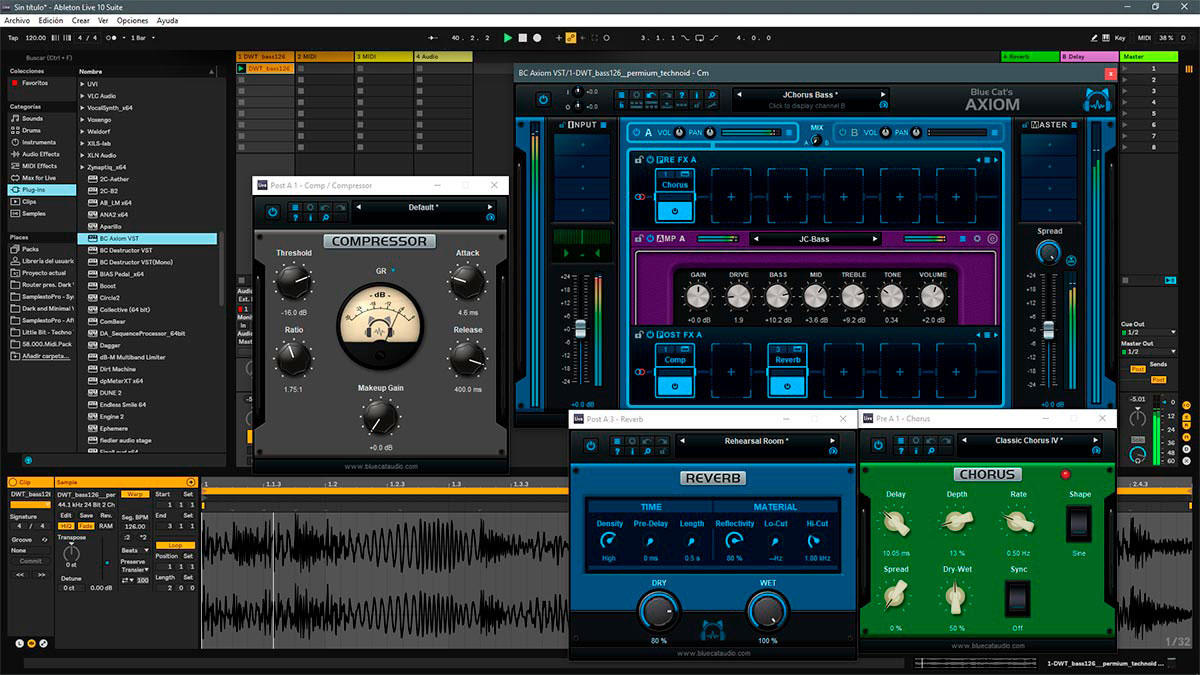The width and height of the screenshot is (1200, 675).
Task: Click the Stop button in transport
Action: pyautogui.click(x=523, y=38)
